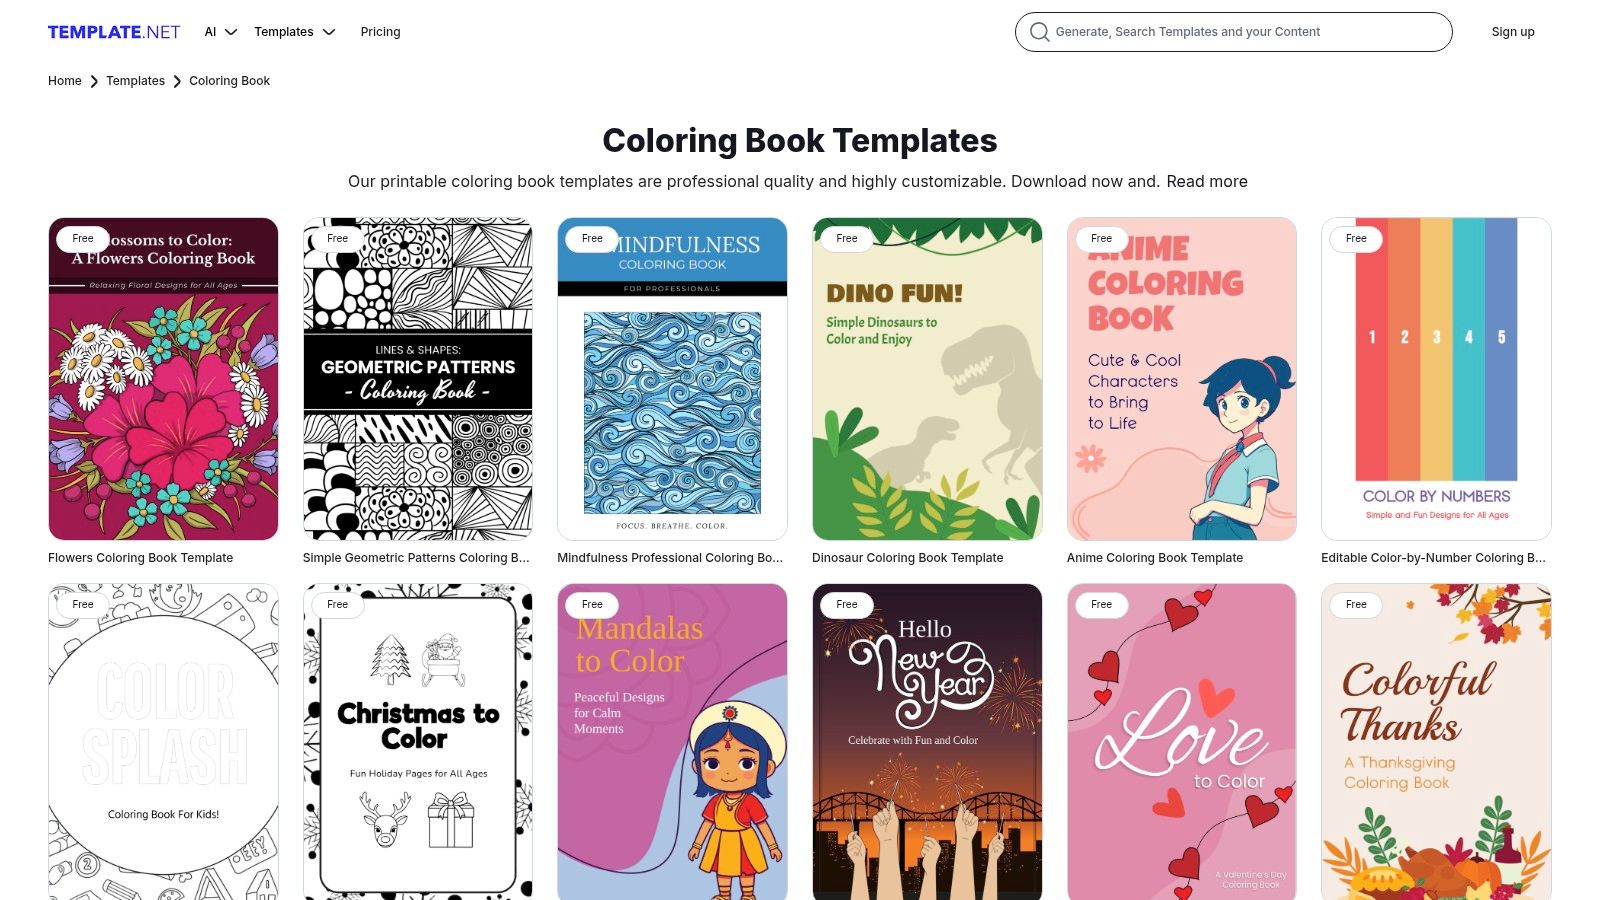Click the Free badge on Mandalas to Color

[x=592, y=605]
